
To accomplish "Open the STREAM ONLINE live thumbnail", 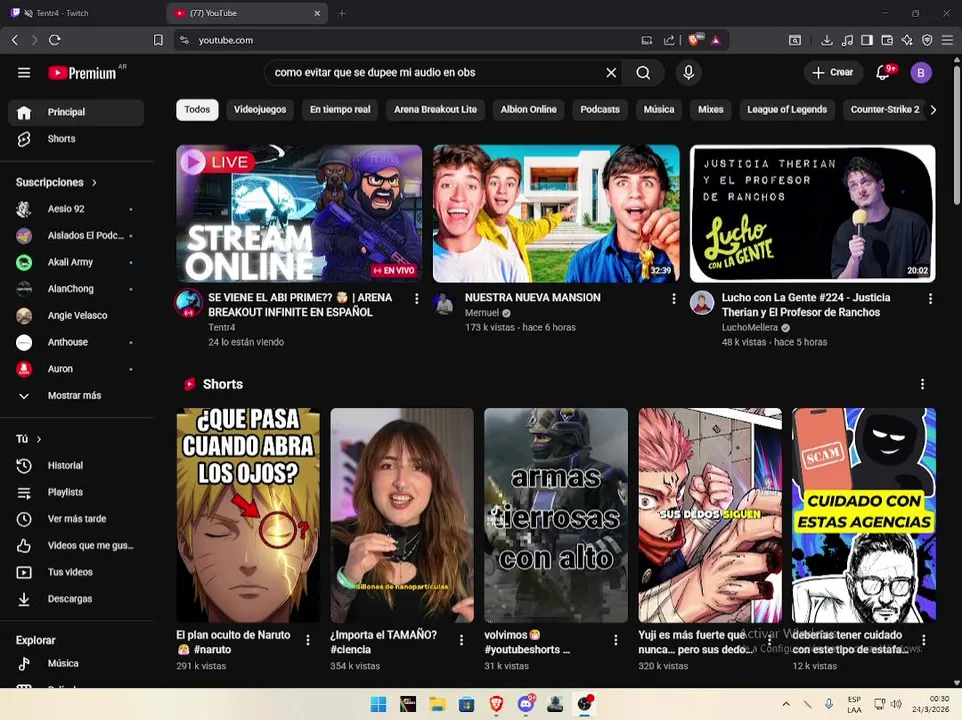I will (x=299, y=213).
